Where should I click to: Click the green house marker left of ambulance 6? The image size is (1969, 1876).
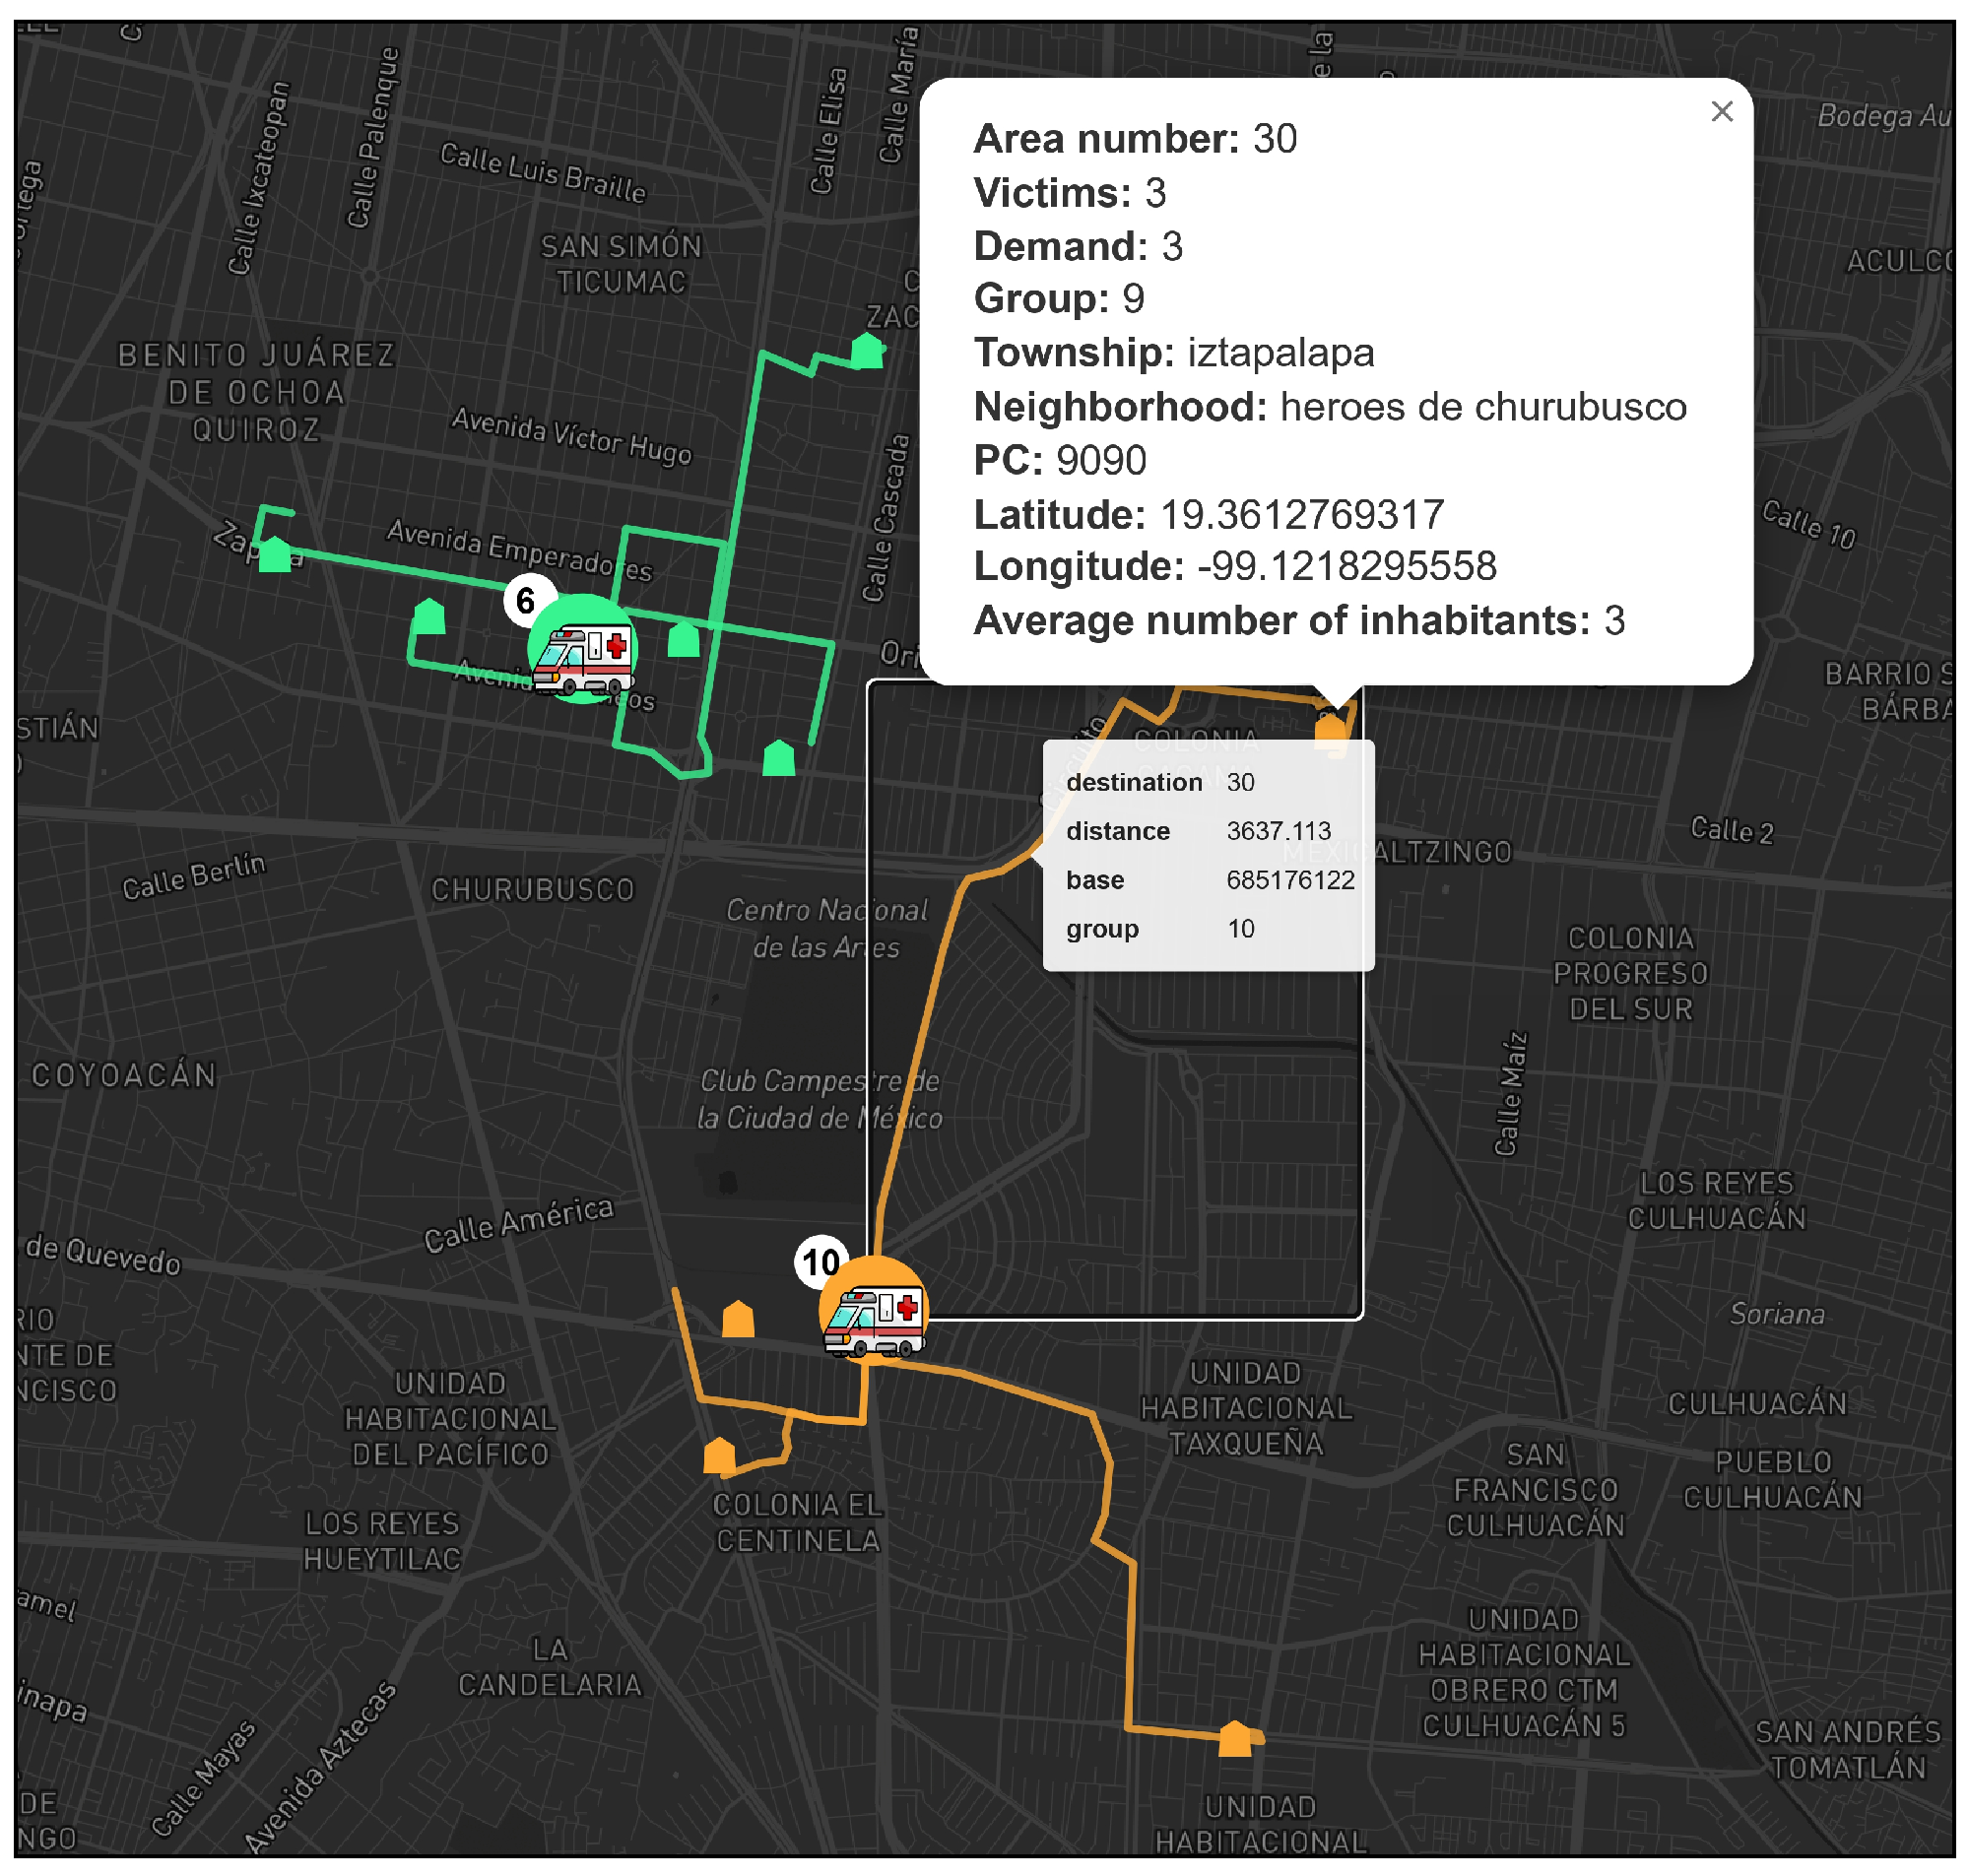[x=429, y=616]
